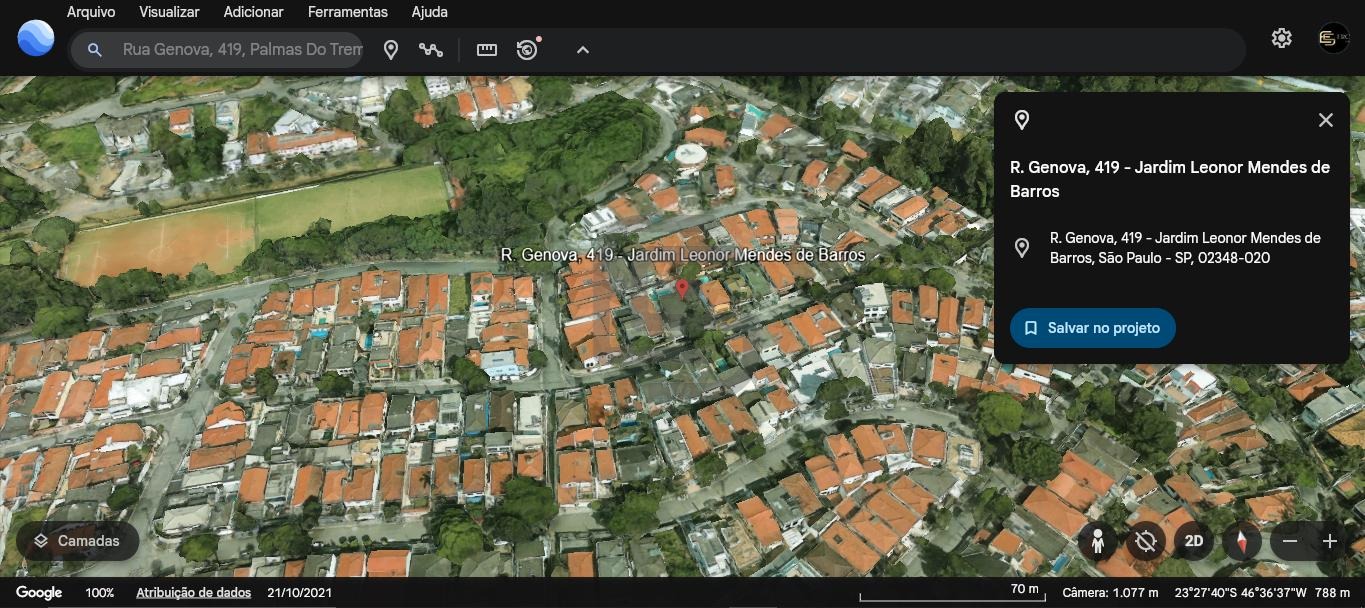
Task: Add a placemark with the pin tool
Action: click(391, 49)
